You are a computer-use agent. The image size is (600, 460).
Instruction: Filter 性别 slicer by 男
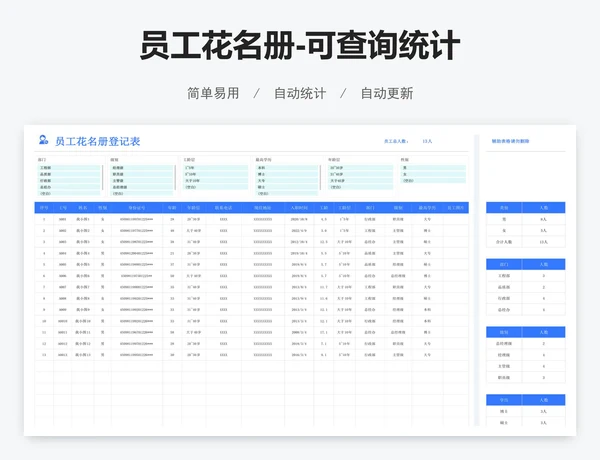click(433, 168)
